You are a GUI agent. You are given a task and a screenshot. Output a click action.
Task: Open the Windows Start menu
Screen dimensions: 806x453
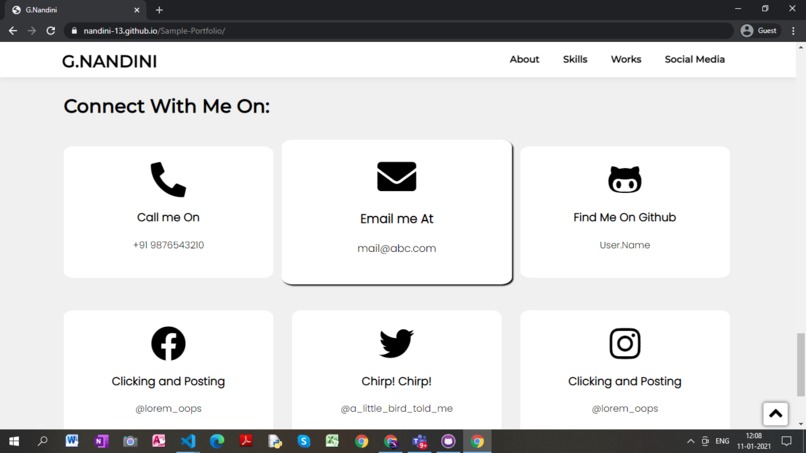pos(14,441)
